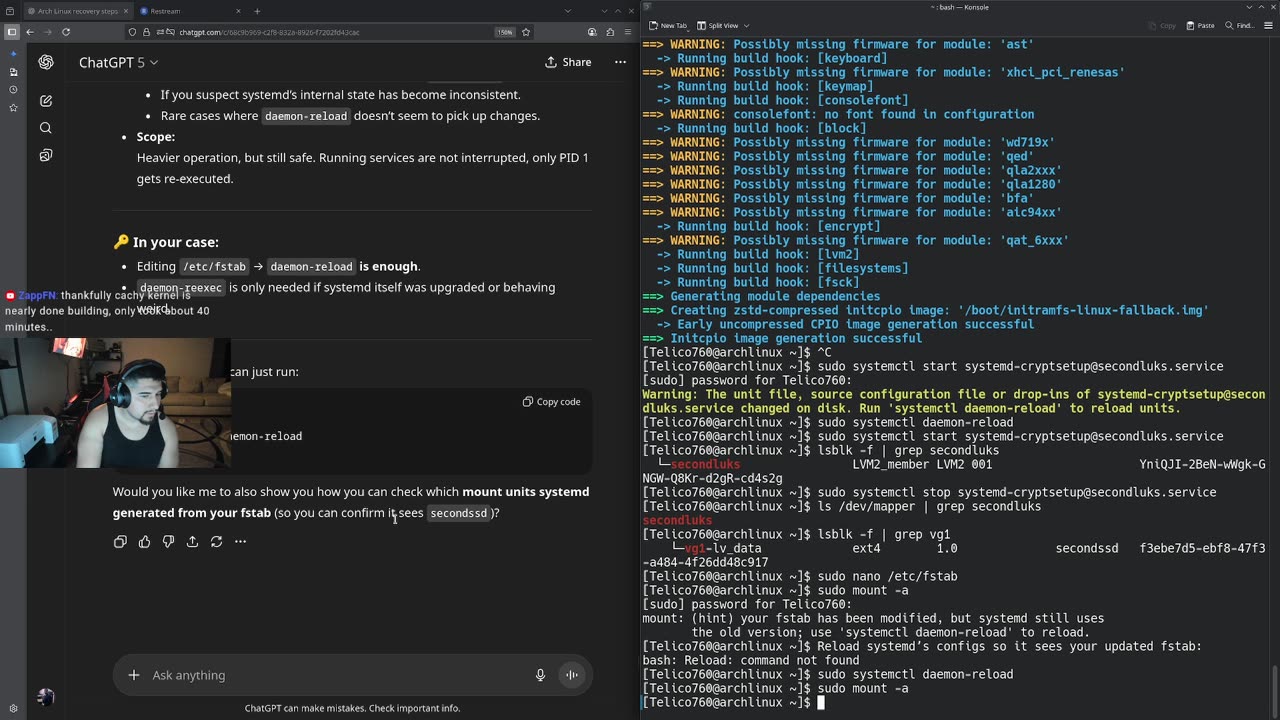Go back in browser history
Screen dimensions: 1280x720
(x=30, y=32)
